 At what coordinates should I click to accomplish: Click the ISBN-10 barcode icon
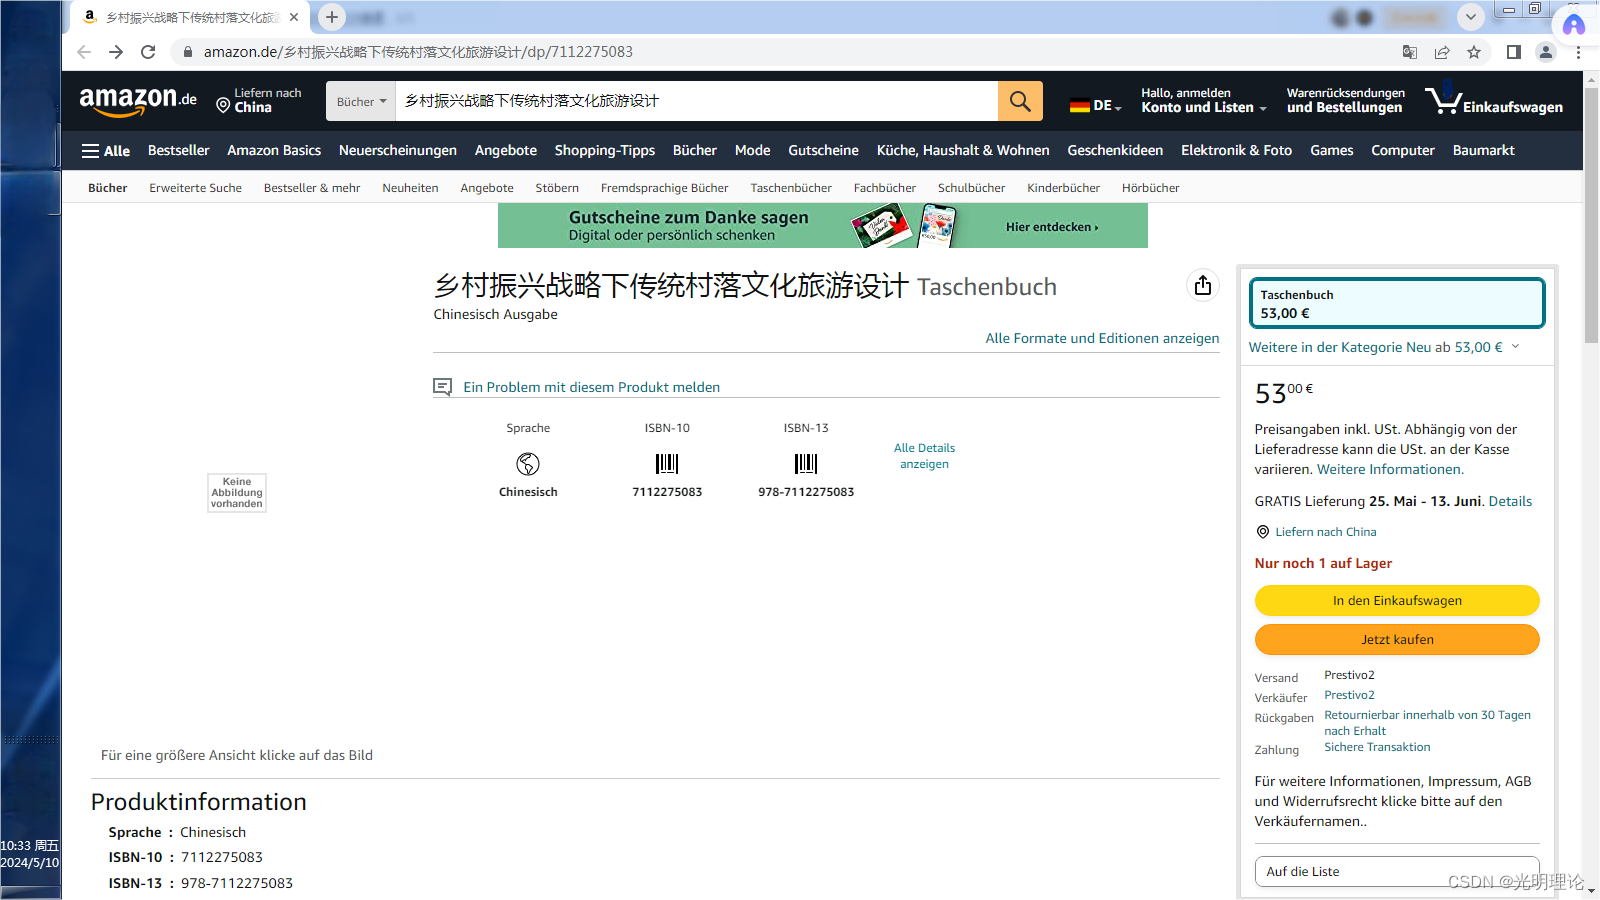[667, 464]
